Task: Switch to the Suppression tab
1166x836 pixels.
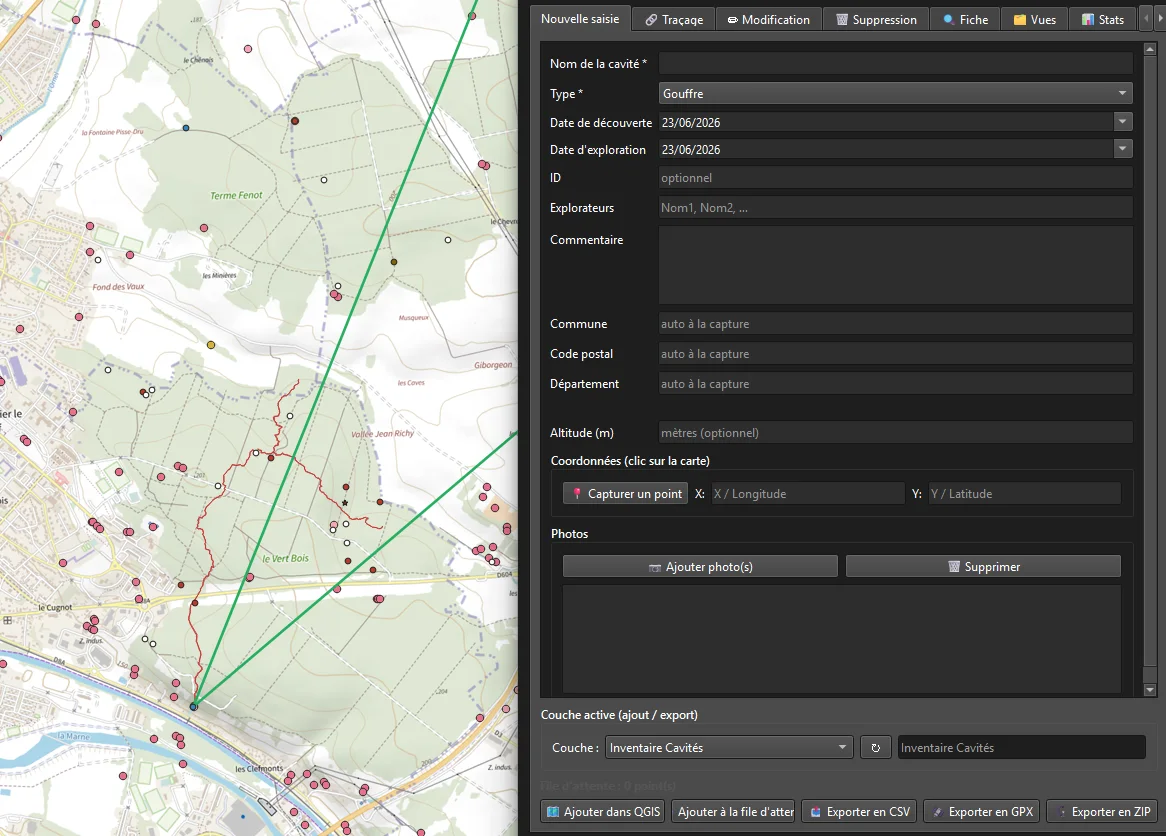Action: point(877,19)
